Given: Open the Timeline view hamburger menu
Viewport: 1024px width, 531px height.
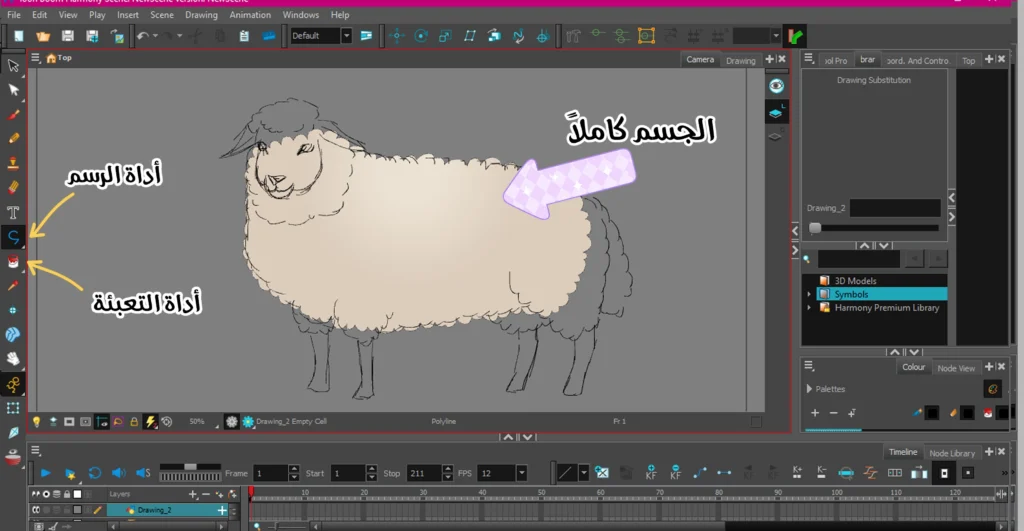Looking at the screenshot, I should coord(35,451).
